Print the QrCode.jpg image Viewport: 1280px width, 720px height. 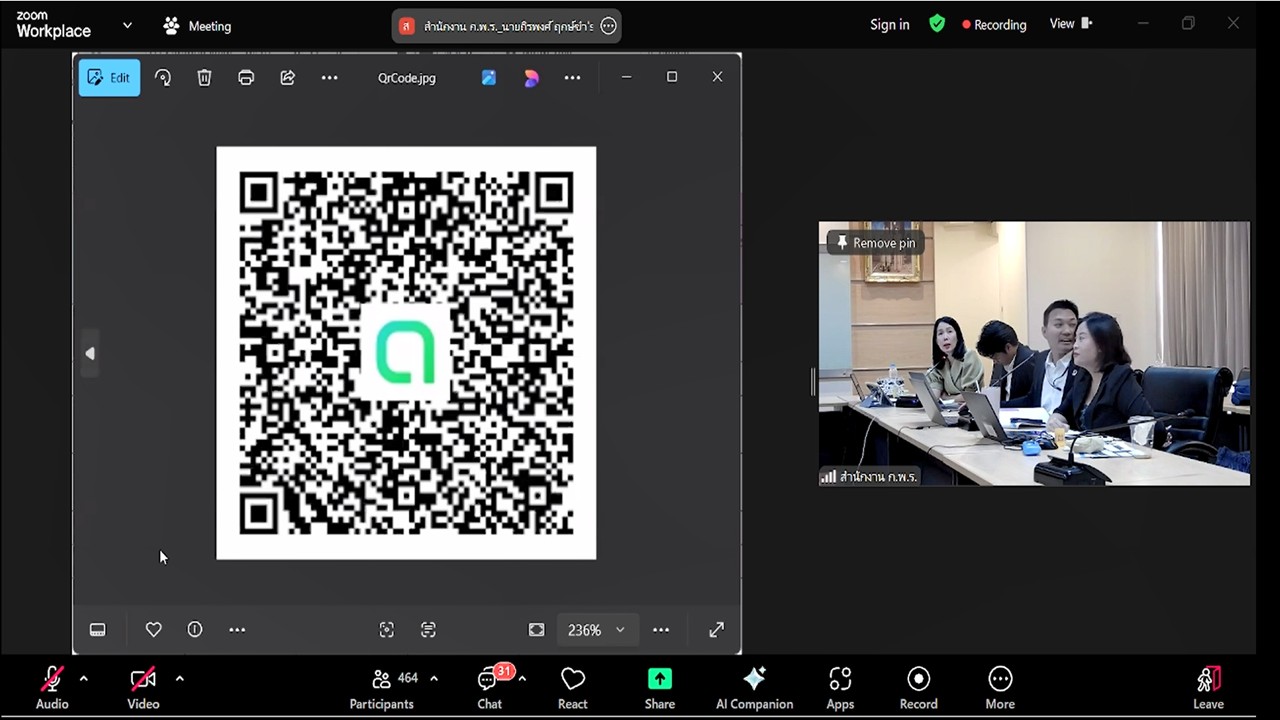pyautogui.click(x=246, y=78)
